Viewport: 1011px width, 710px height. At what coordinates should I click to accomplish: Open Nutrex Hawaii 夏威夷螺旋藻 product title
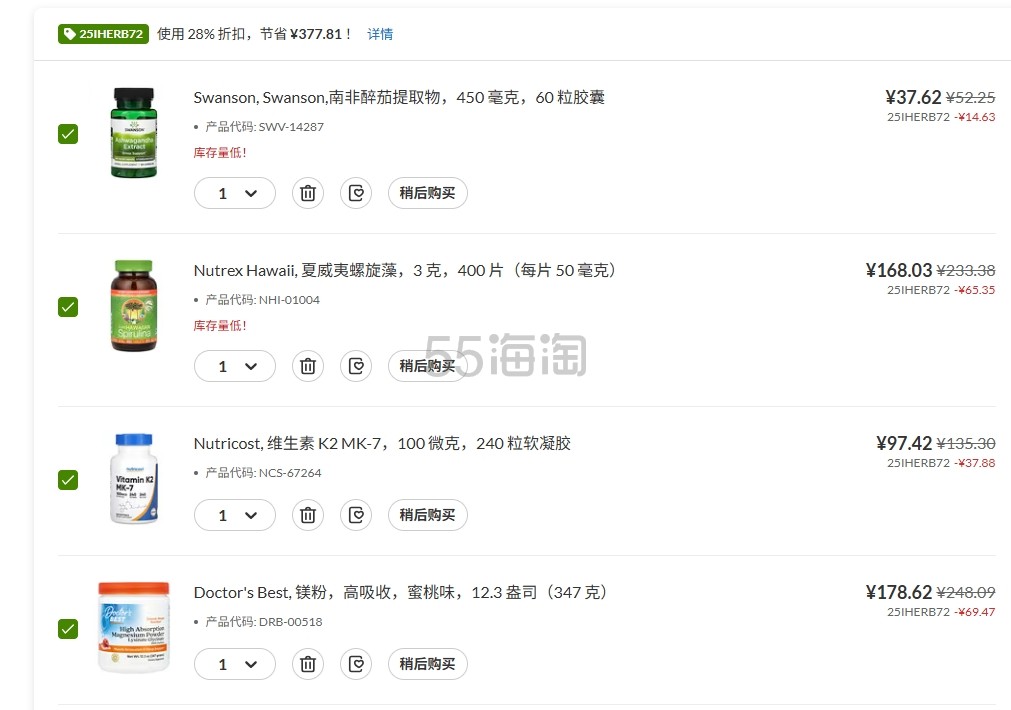[405, 270]
